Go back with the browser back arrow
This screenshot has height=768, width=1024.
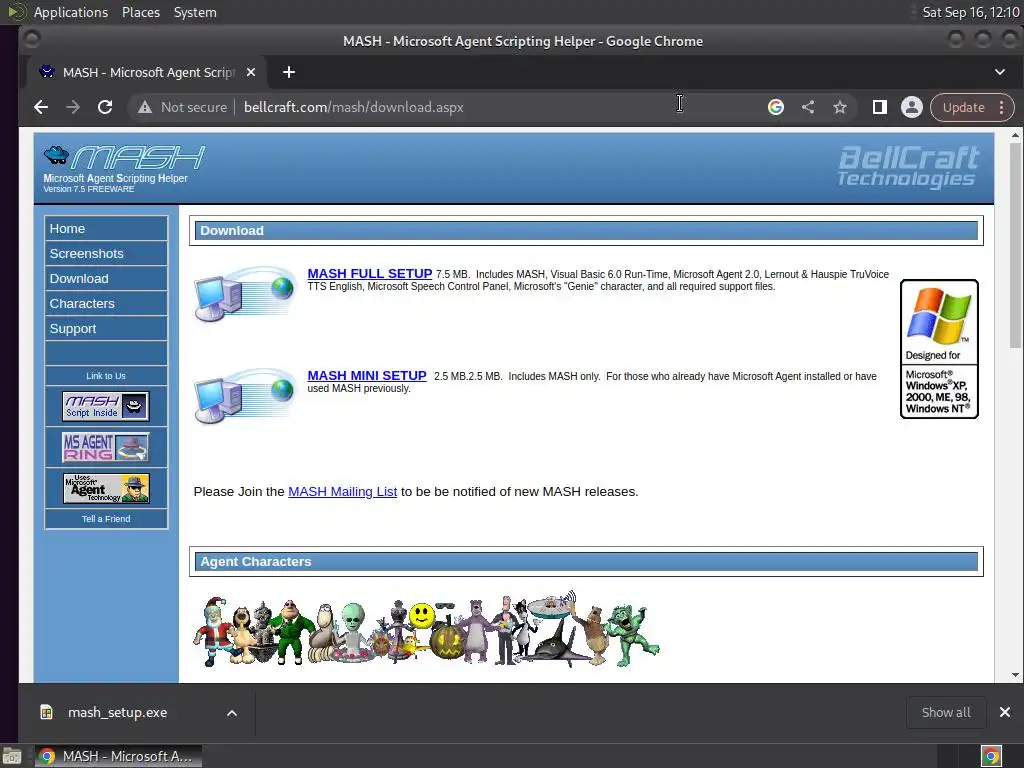point(41,107)
